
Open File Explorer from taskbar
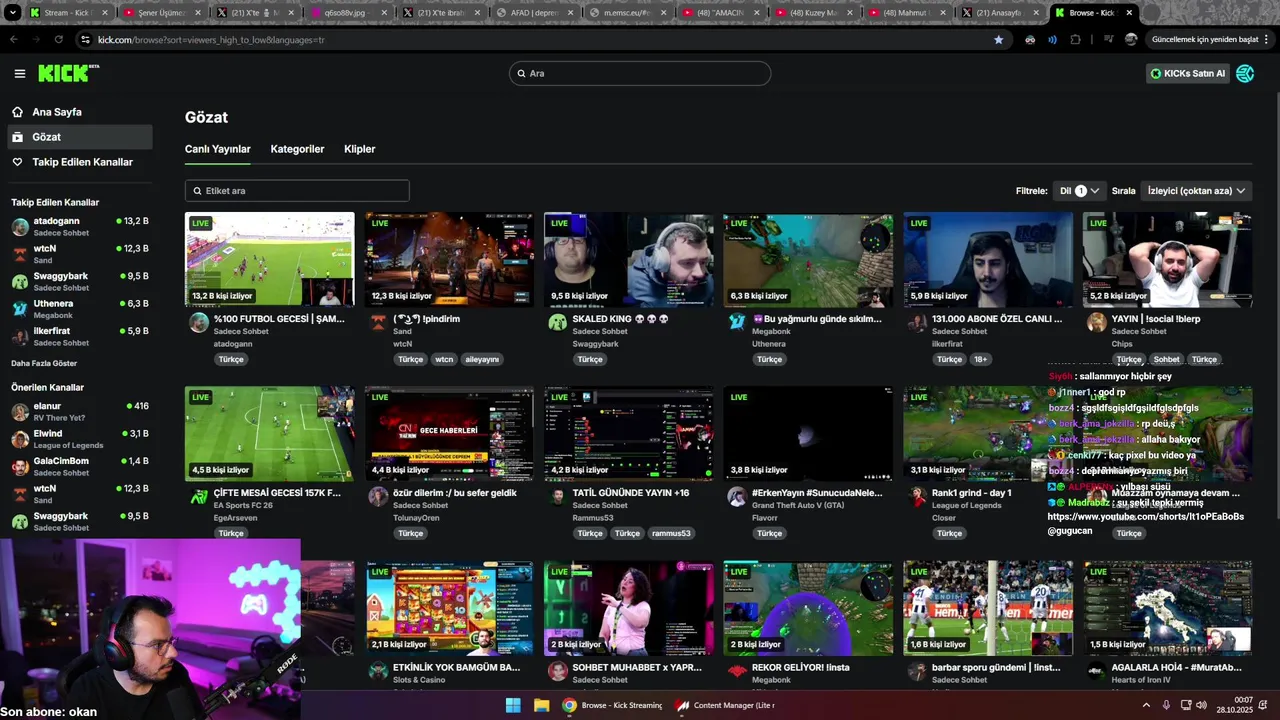(x=541, y=705)
